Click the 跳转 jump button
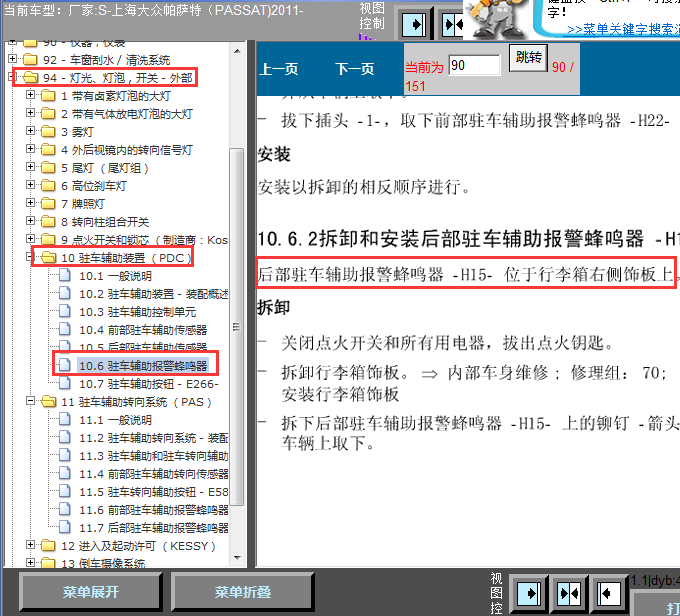The height and width of the screenshot is (616, 680). pyautogui.click(x=528, y=57)
